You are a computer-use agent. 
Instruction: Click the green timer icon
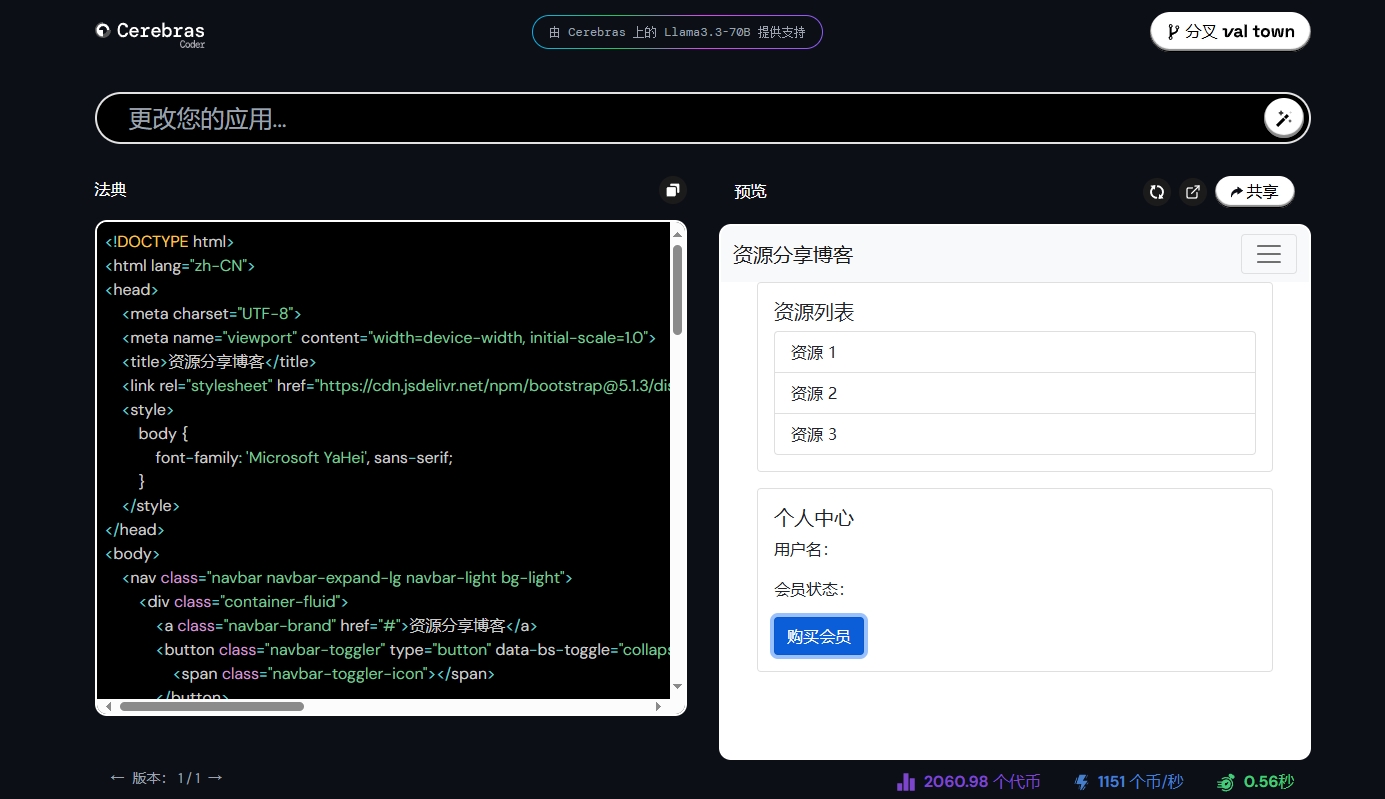[x=1226, y=782]
